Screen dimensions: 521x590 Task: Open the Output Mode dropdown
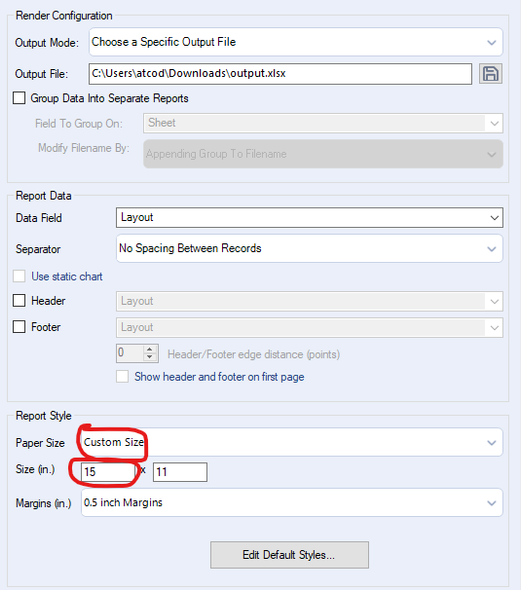click(296, 42)
